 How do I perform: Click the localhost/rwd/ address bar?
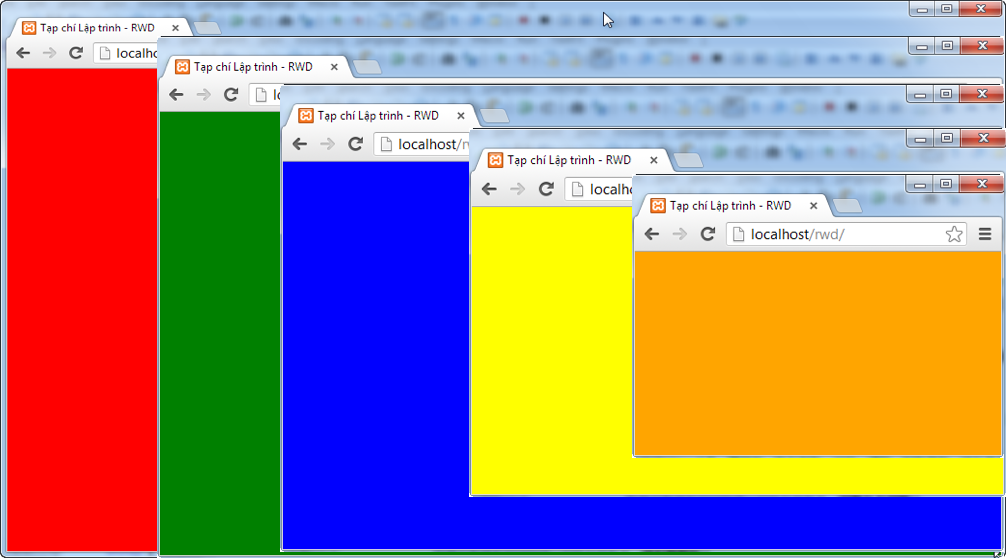(x=840, y=234)
